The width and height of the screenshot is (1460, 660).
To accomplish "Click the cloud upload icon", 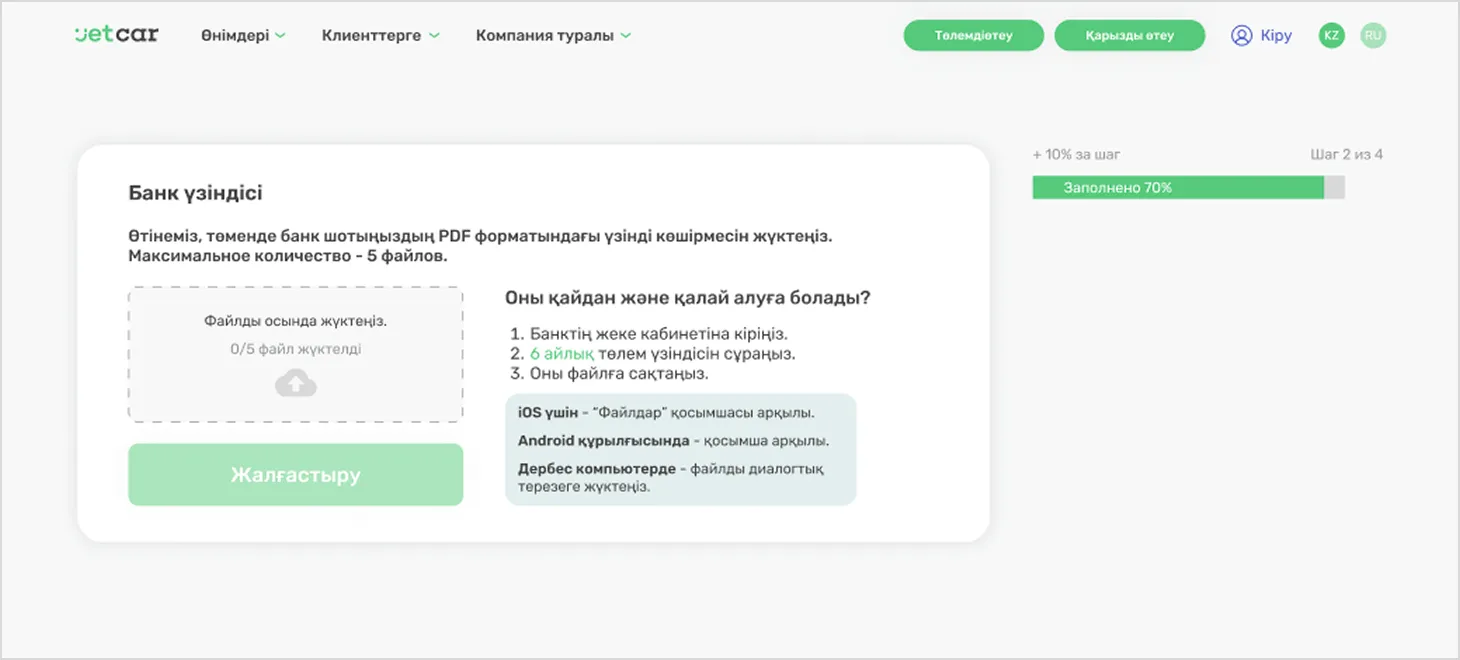I will tap(295, 382).
